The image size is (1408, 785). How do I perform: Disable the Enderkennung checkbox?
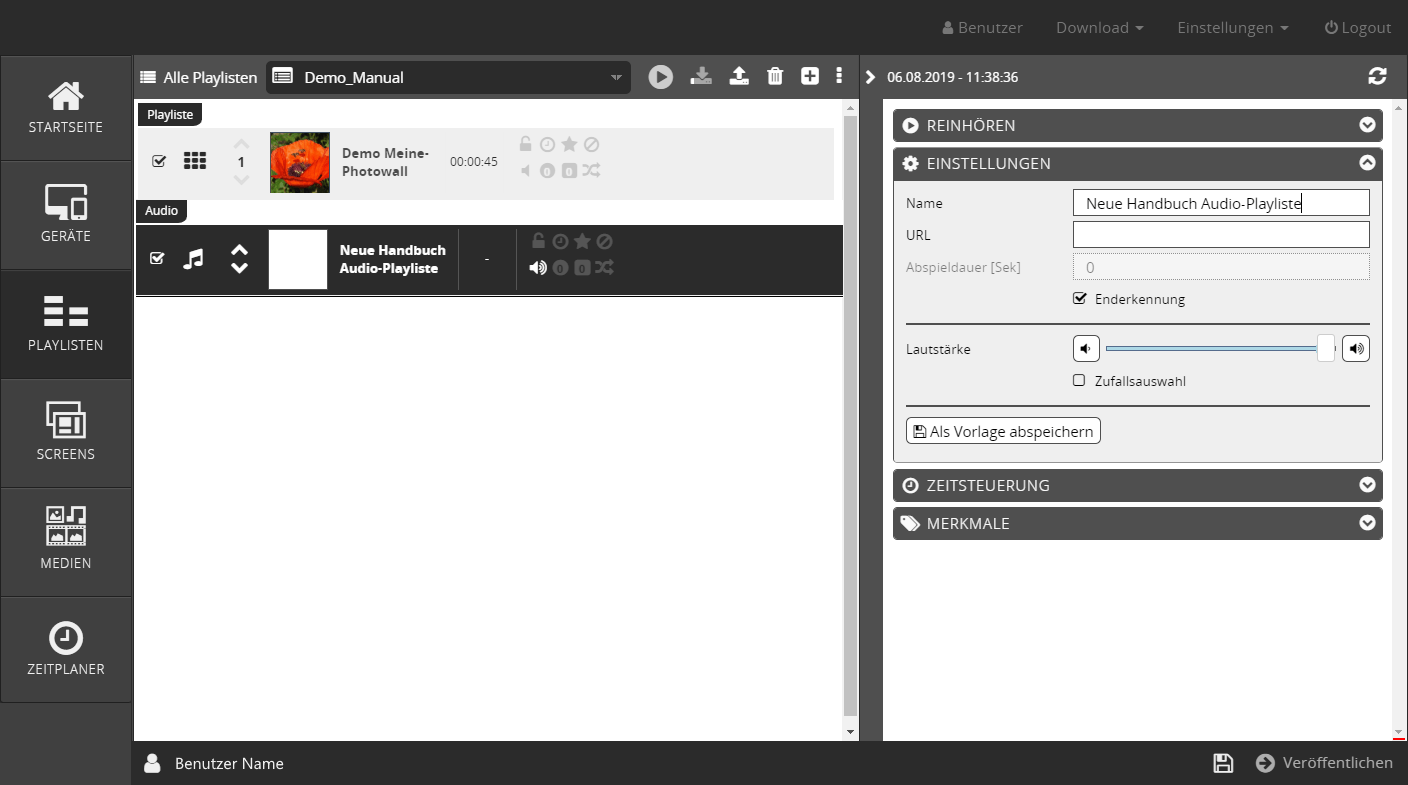pyautogui.click(x=1079, y=299)
